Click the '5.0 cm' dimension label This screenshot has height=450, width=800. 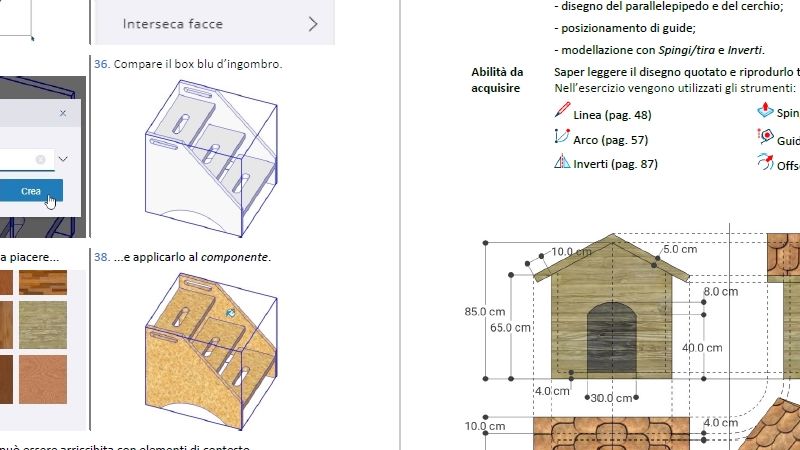pyautogui.click(x=680, y=249)
